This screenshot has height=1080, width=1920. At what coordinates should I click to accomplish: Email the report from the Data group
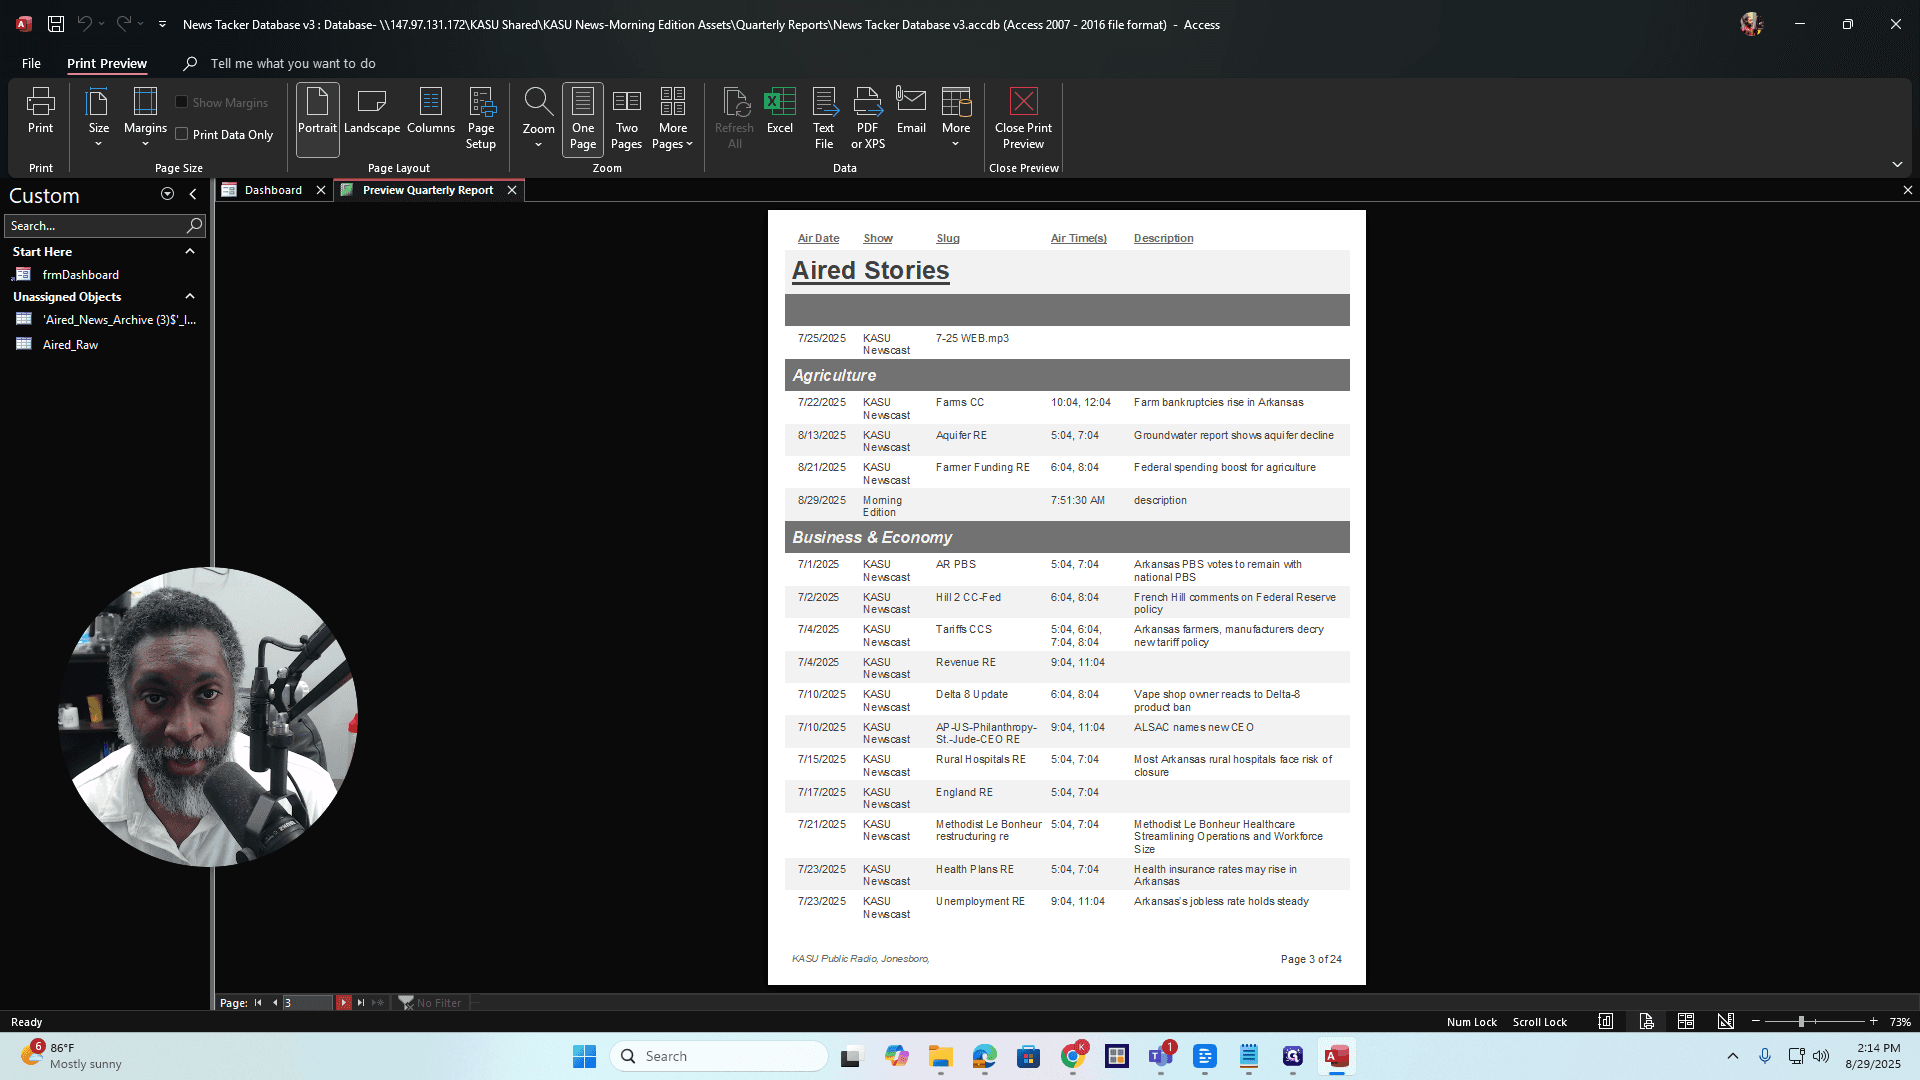coord(911,111)
